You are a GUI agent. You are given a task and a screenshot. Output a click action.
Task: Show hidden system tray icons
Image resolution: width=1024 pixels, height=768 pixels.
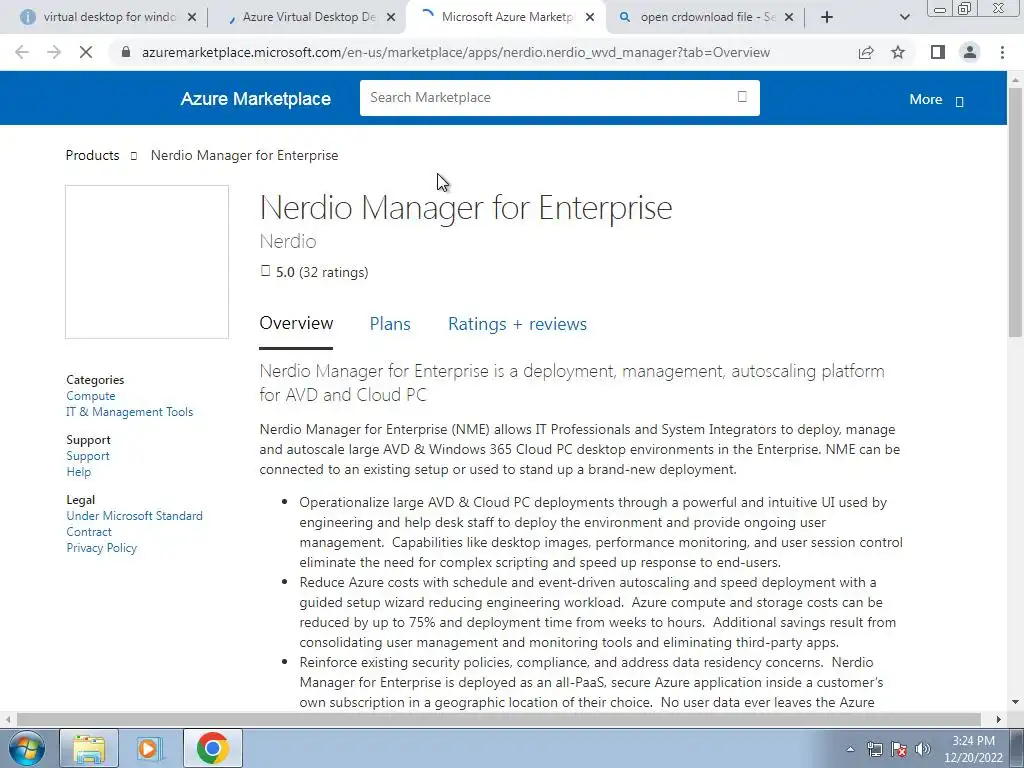pos(850,749)
